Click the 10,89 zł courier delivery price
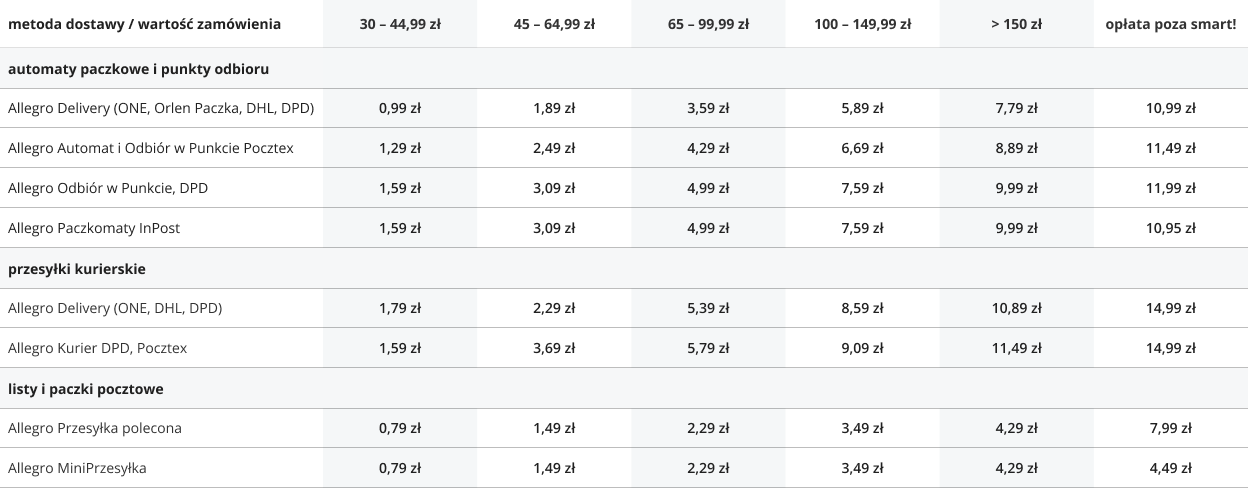Screen dimensions: 1248x488 (1016, 308)
